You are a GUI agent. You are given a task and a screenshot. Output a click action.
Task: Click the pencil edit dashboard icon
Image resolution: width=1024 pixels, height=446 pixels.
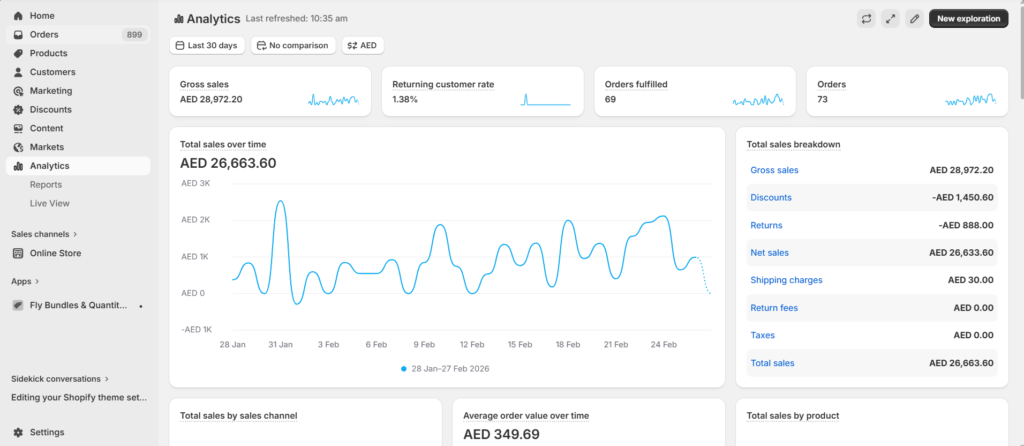click(x=914, y=19)
